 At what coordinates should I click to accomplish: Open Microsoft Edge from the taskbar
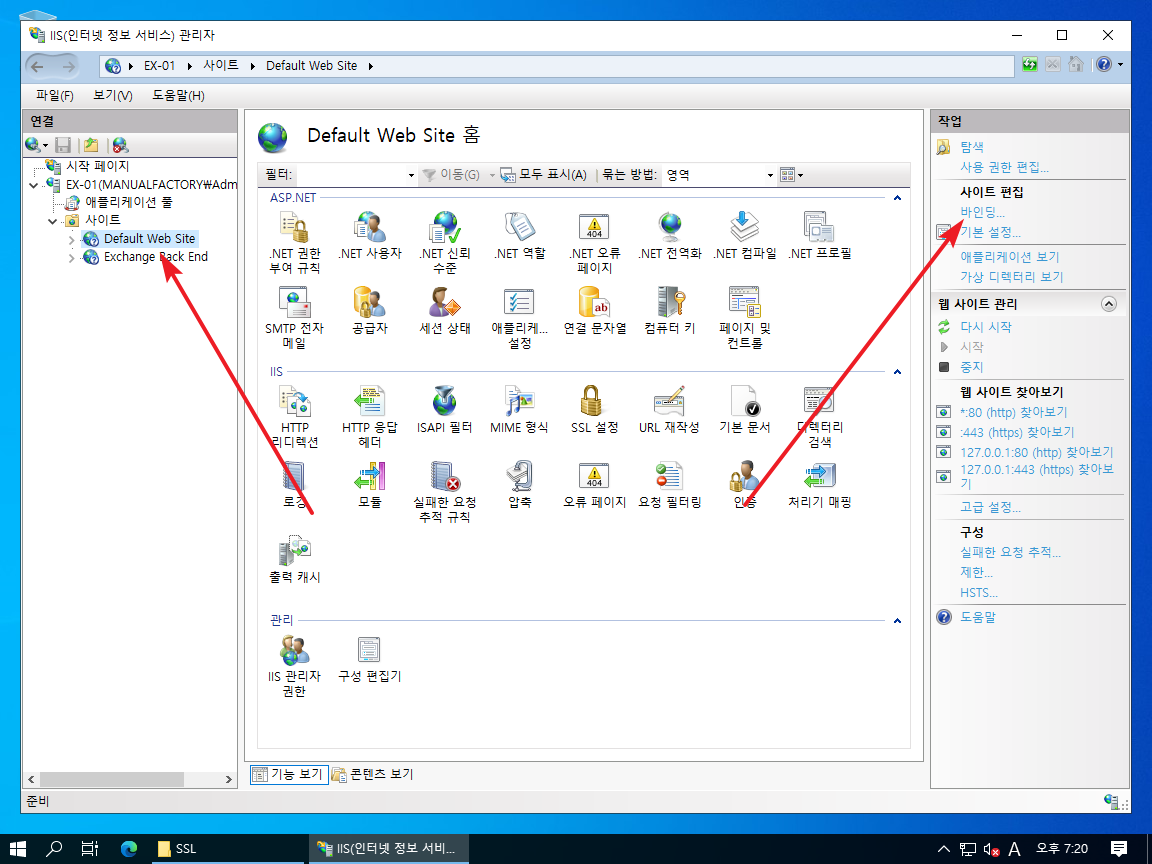129,849
